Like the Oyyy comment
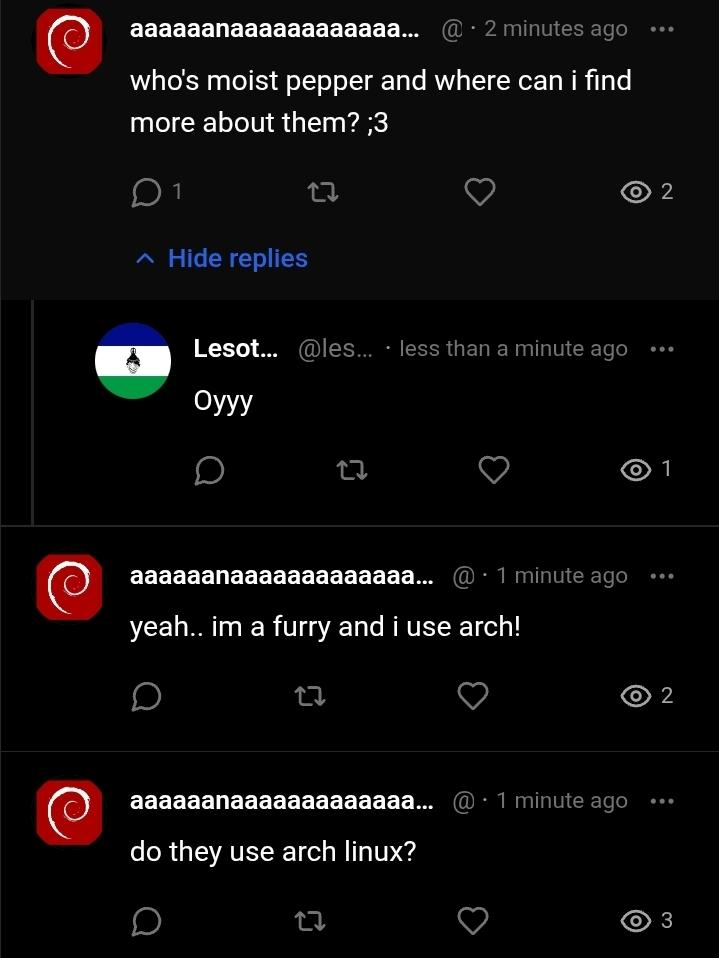719x958 pixels. (494, 469)
